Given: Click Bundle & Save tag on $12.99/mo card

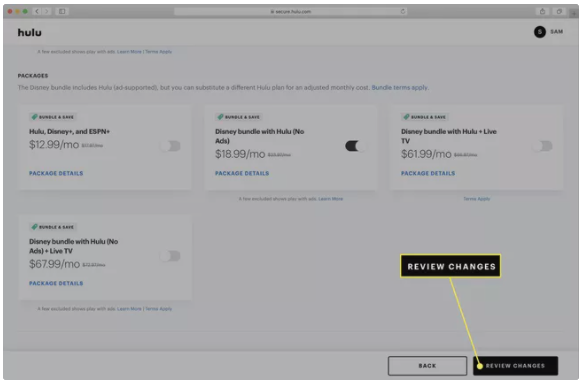Looking at the screenshot, I should [53, 117].
